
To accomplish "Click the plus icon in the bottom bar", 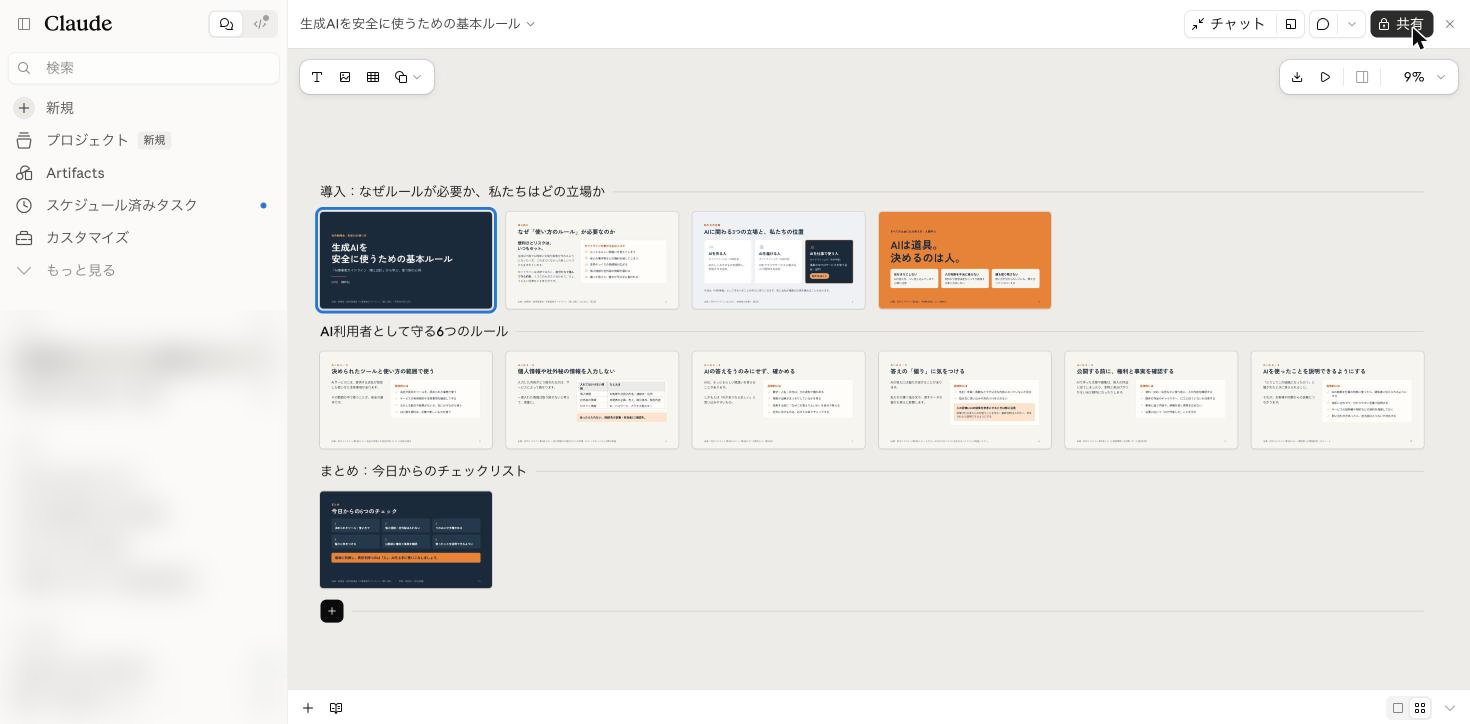I will (308, 708).
